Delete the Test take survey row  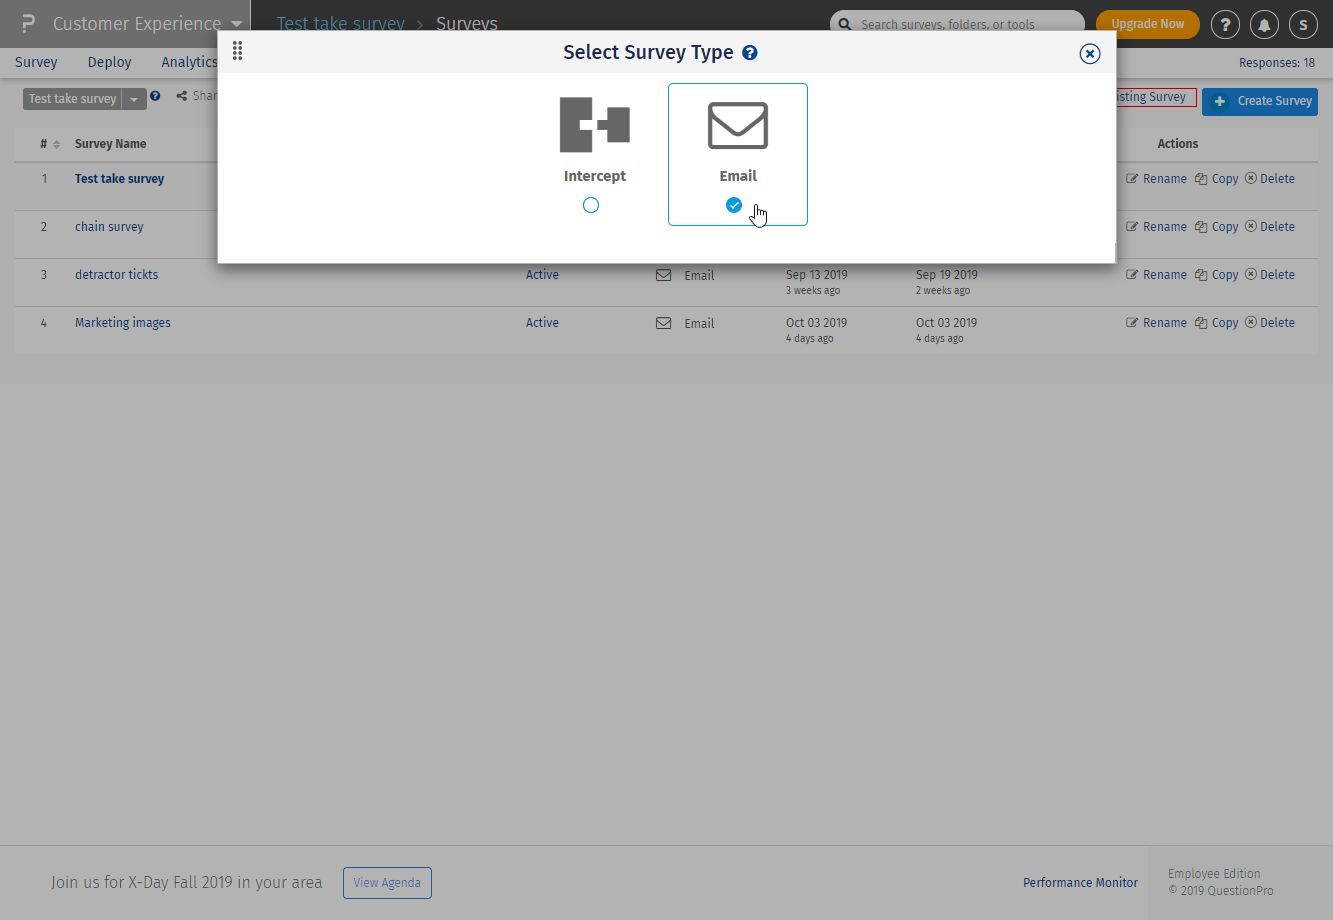(1270, 179)
